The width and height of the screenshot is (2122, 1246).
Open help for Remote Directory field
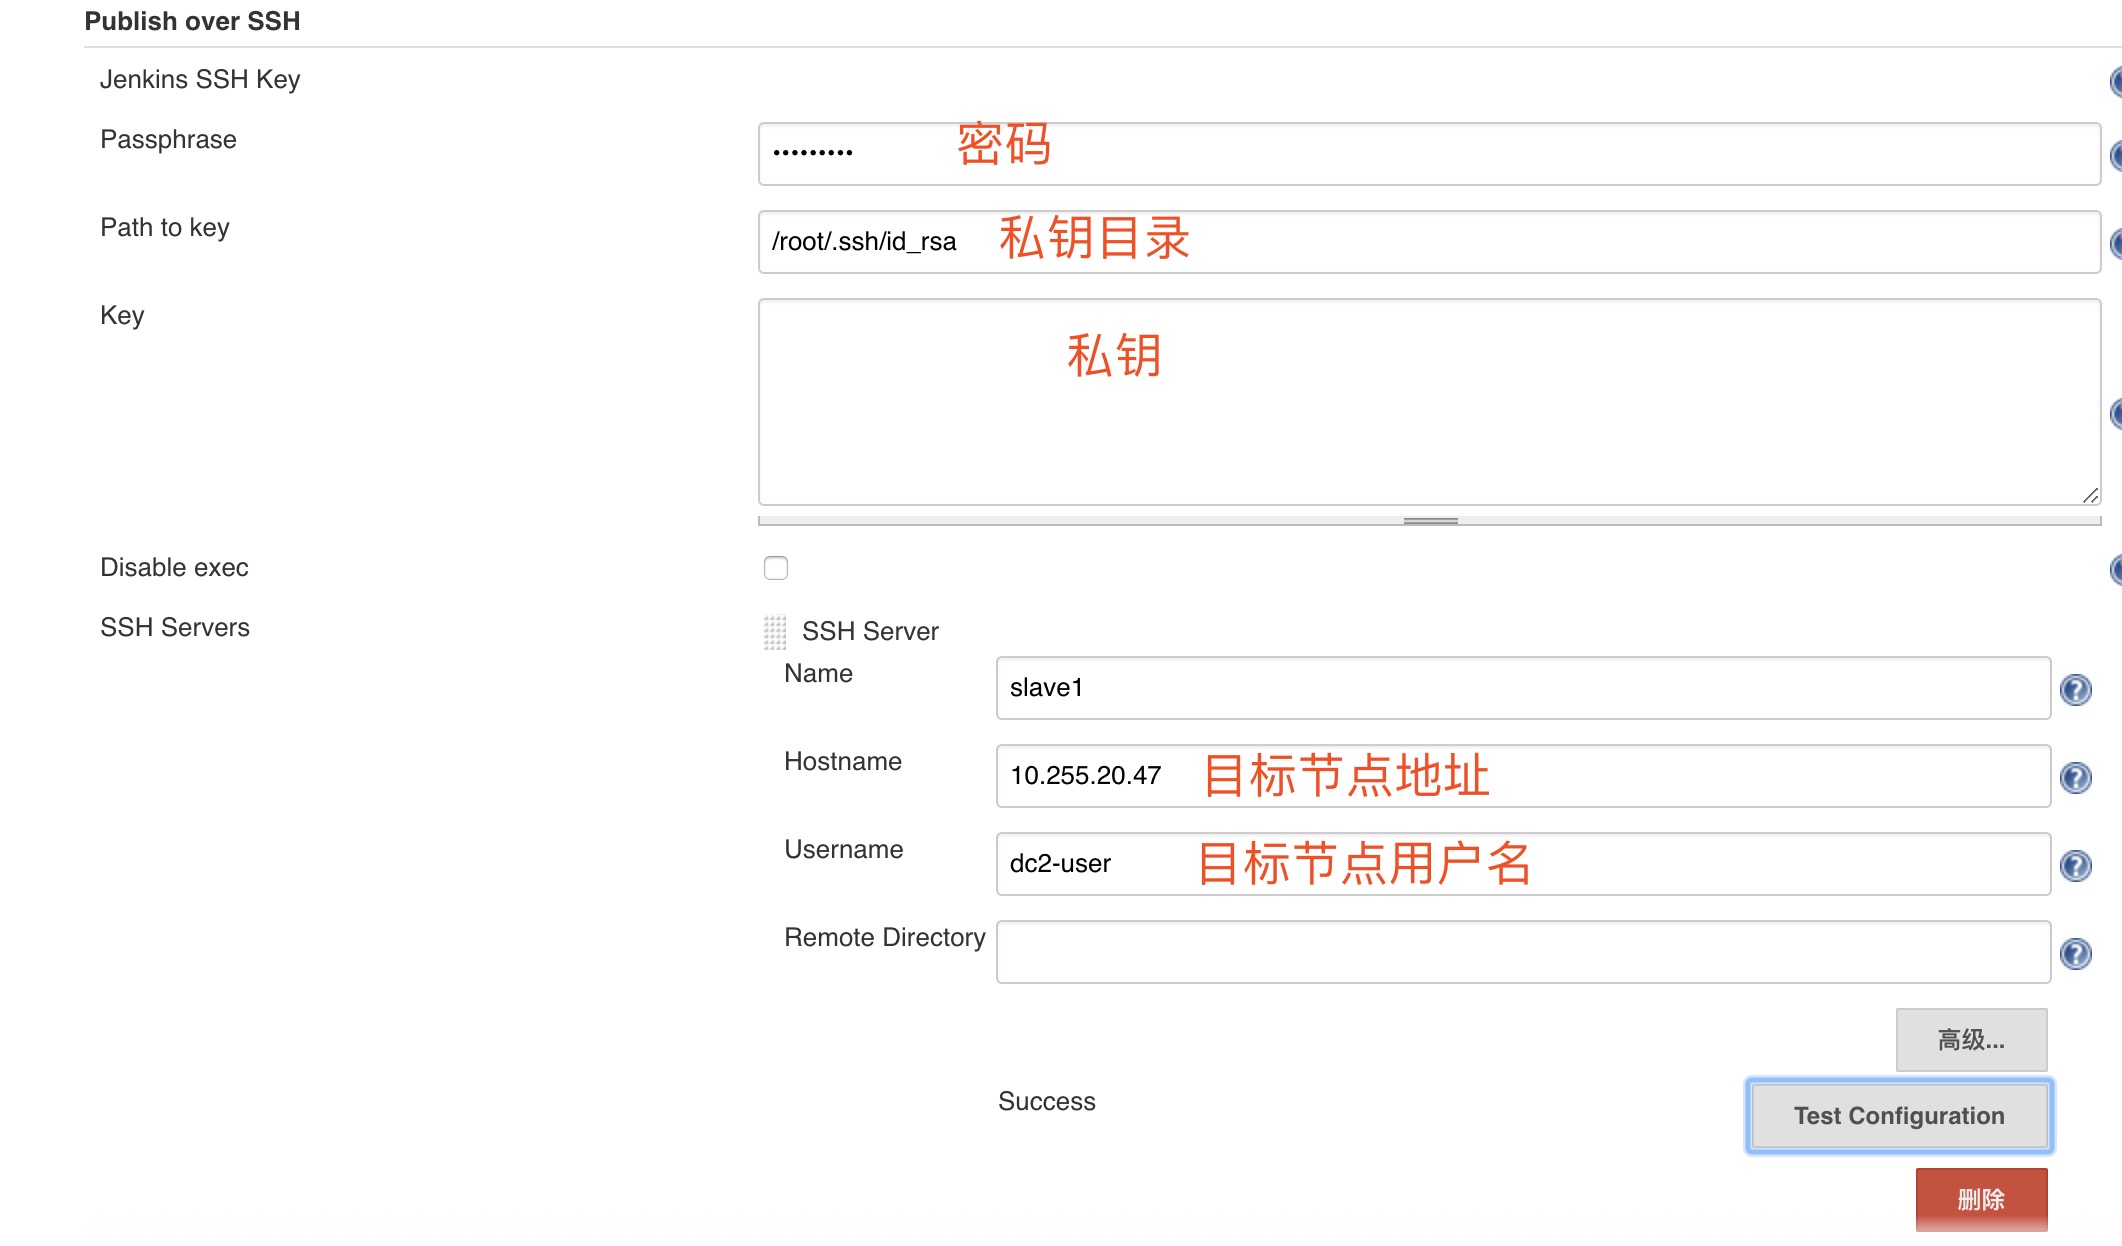tap(2075, 954)
